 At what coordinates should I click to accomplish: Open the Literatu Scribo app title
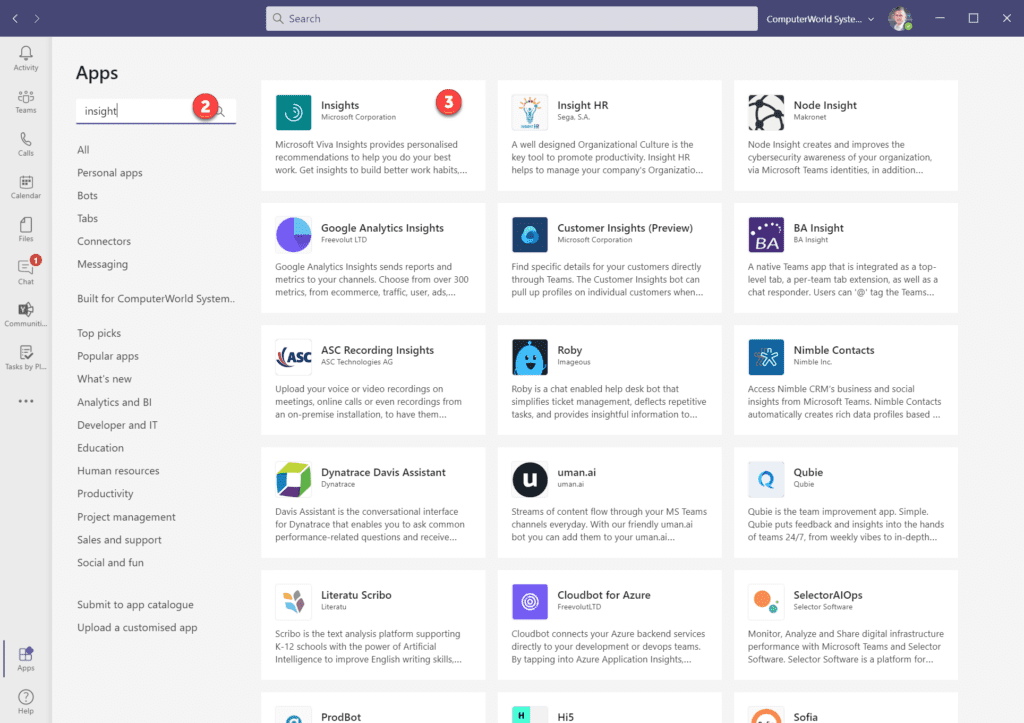click(x=356, y=595)
